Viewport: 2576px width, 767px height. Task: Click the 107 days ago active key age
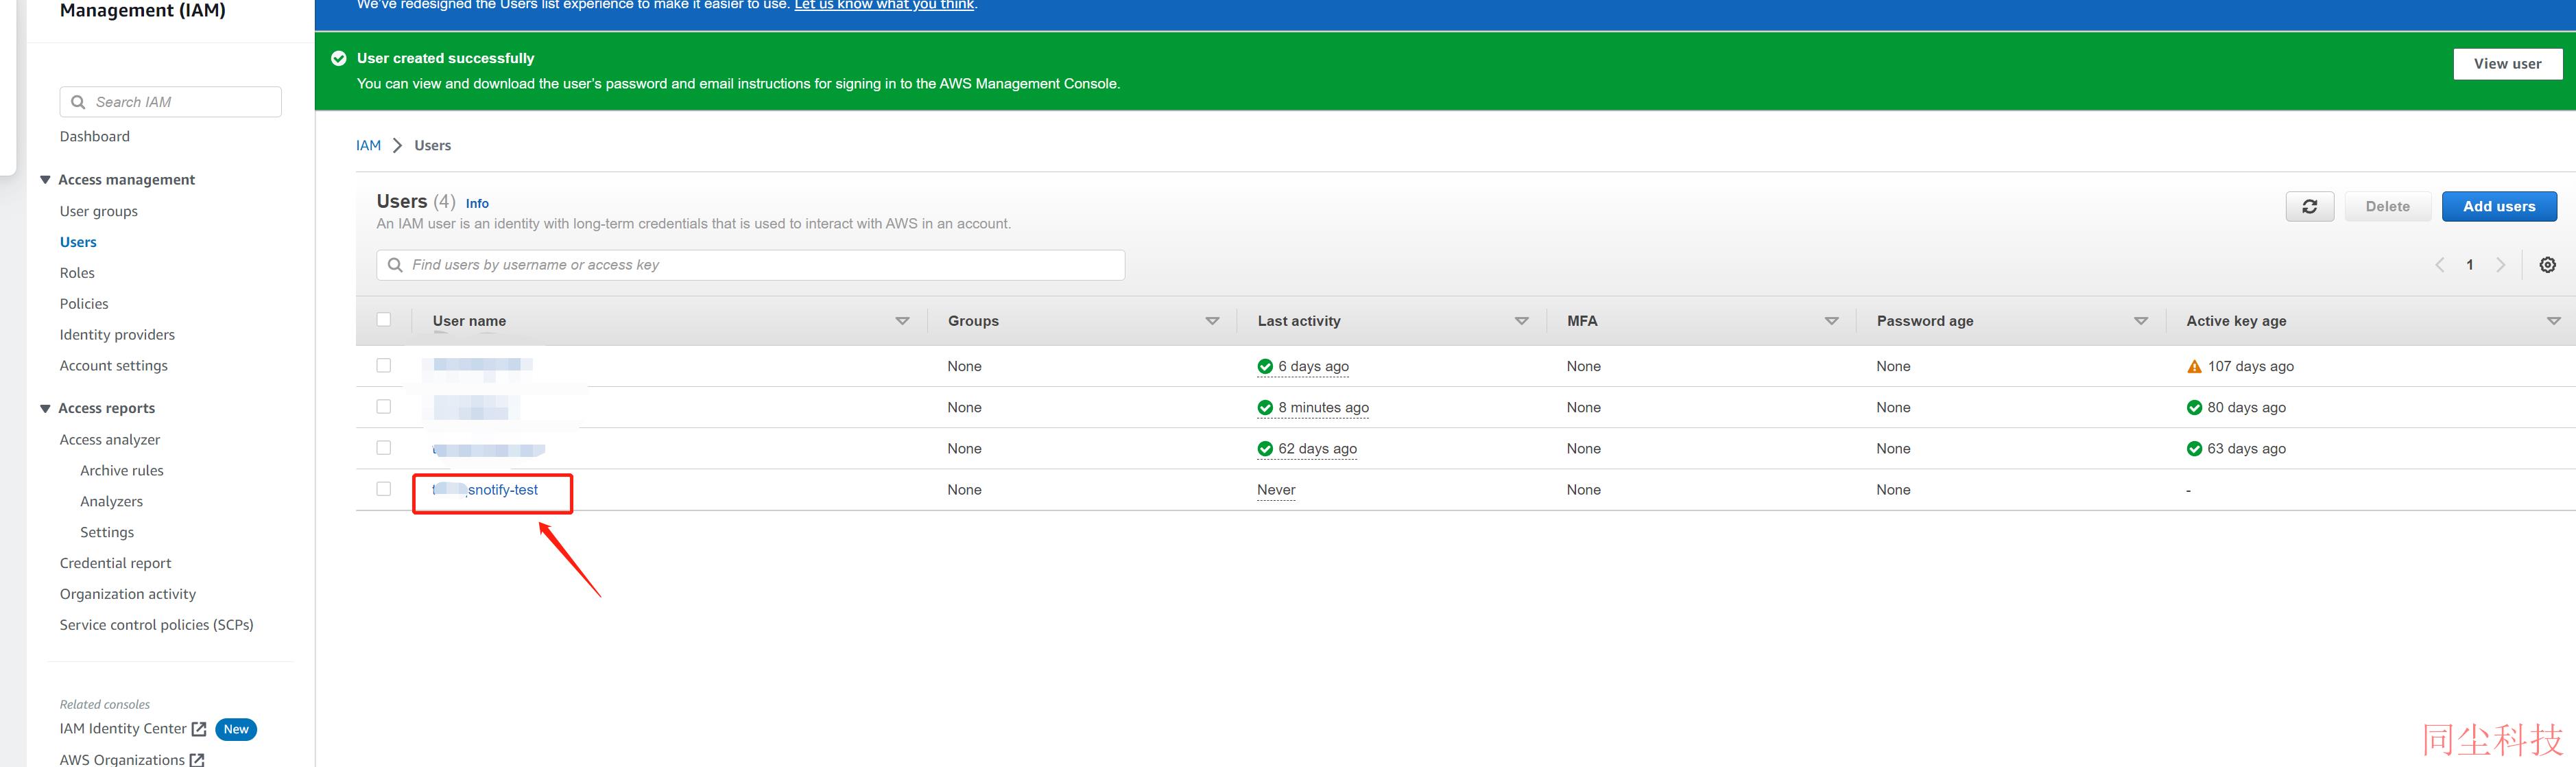[x=2250, y=366]
